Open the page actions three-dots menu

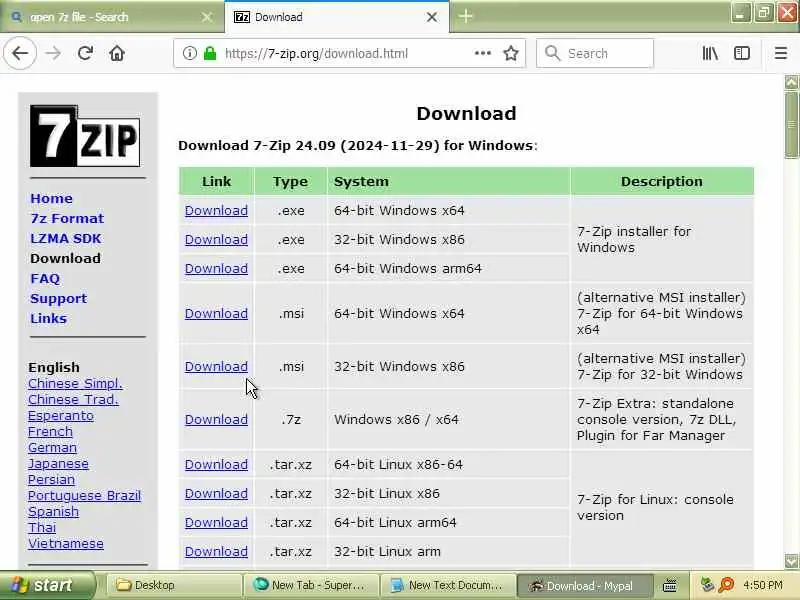point(482,53)
